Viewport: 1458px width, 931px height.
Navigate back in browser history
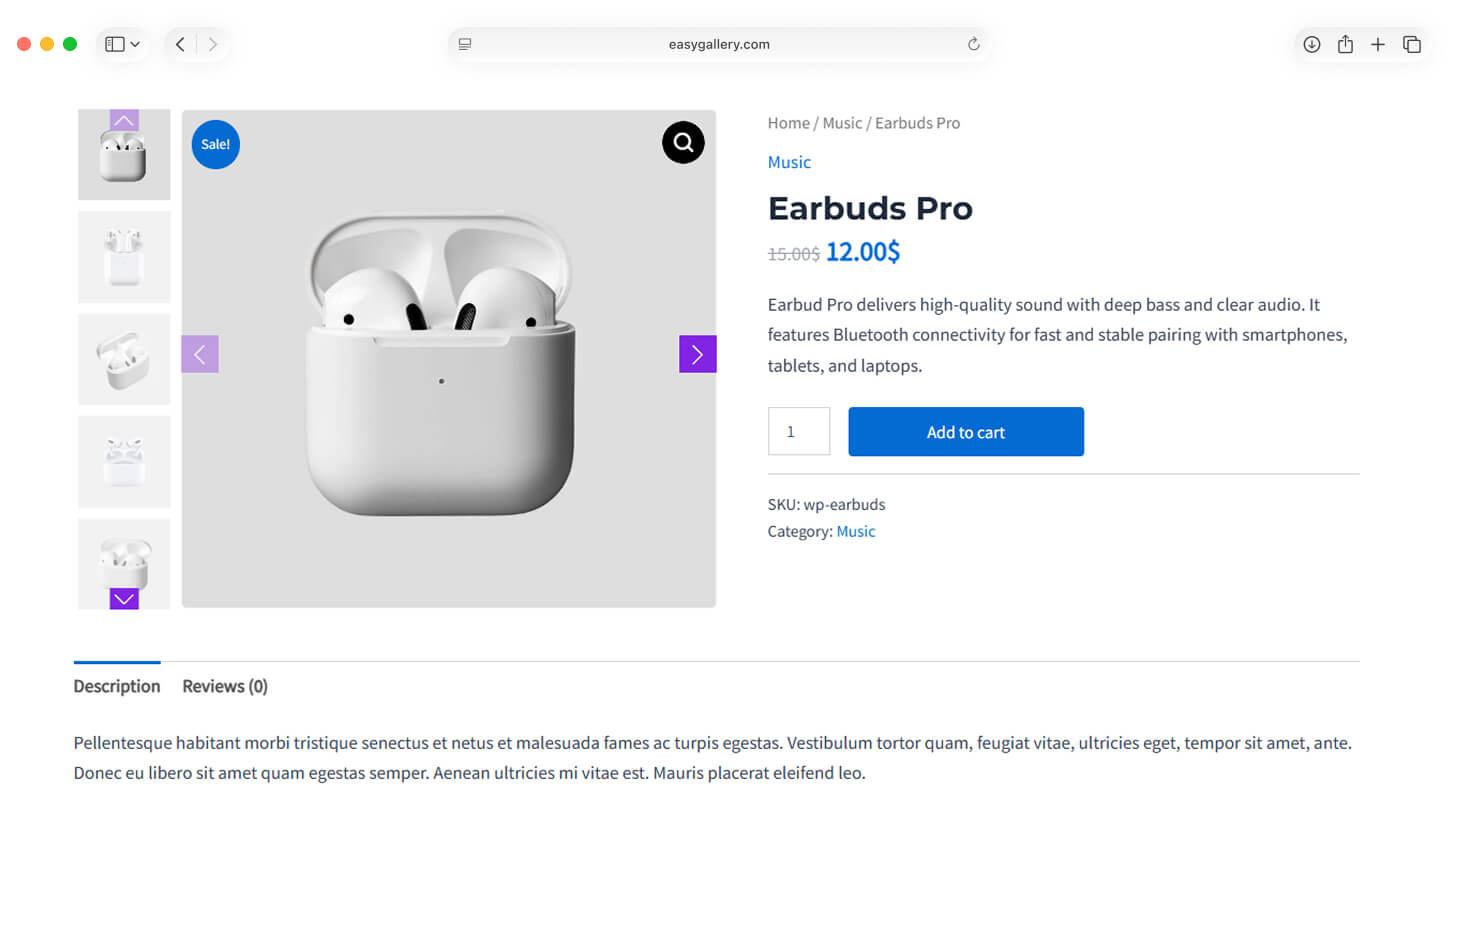coord(180,44)
